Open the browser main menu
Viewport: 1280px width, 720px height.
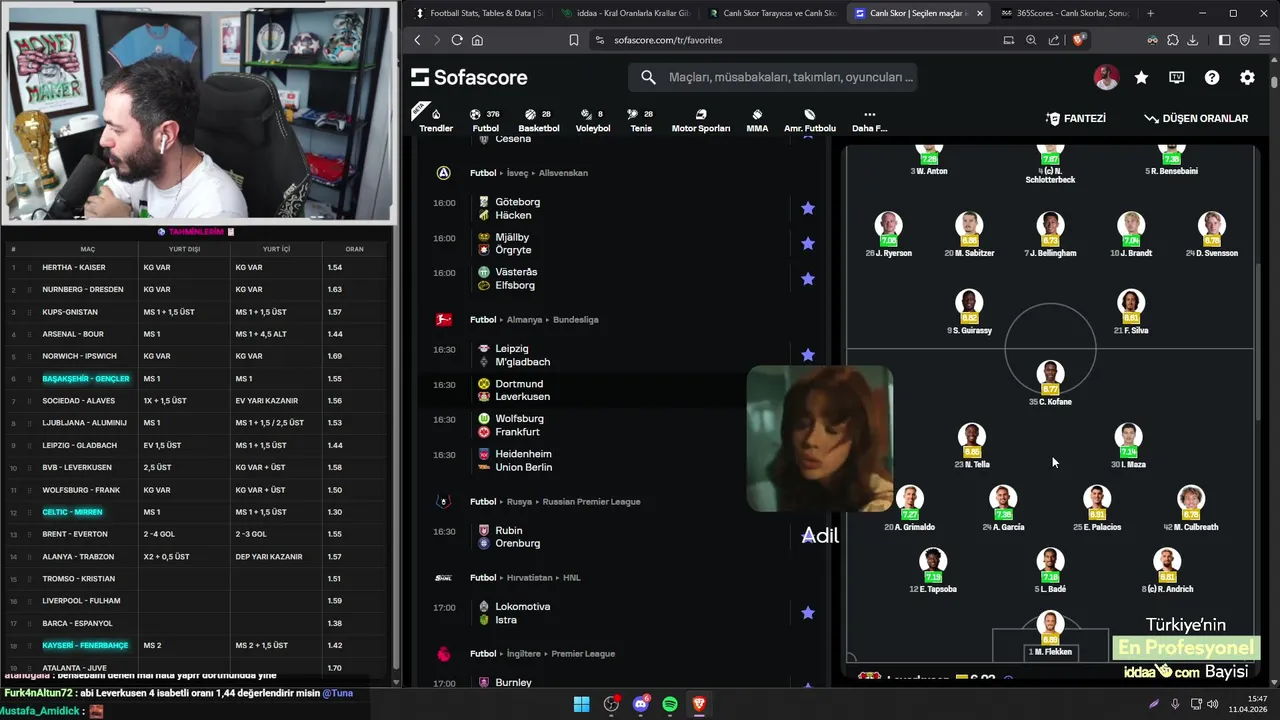[1264, 40]
